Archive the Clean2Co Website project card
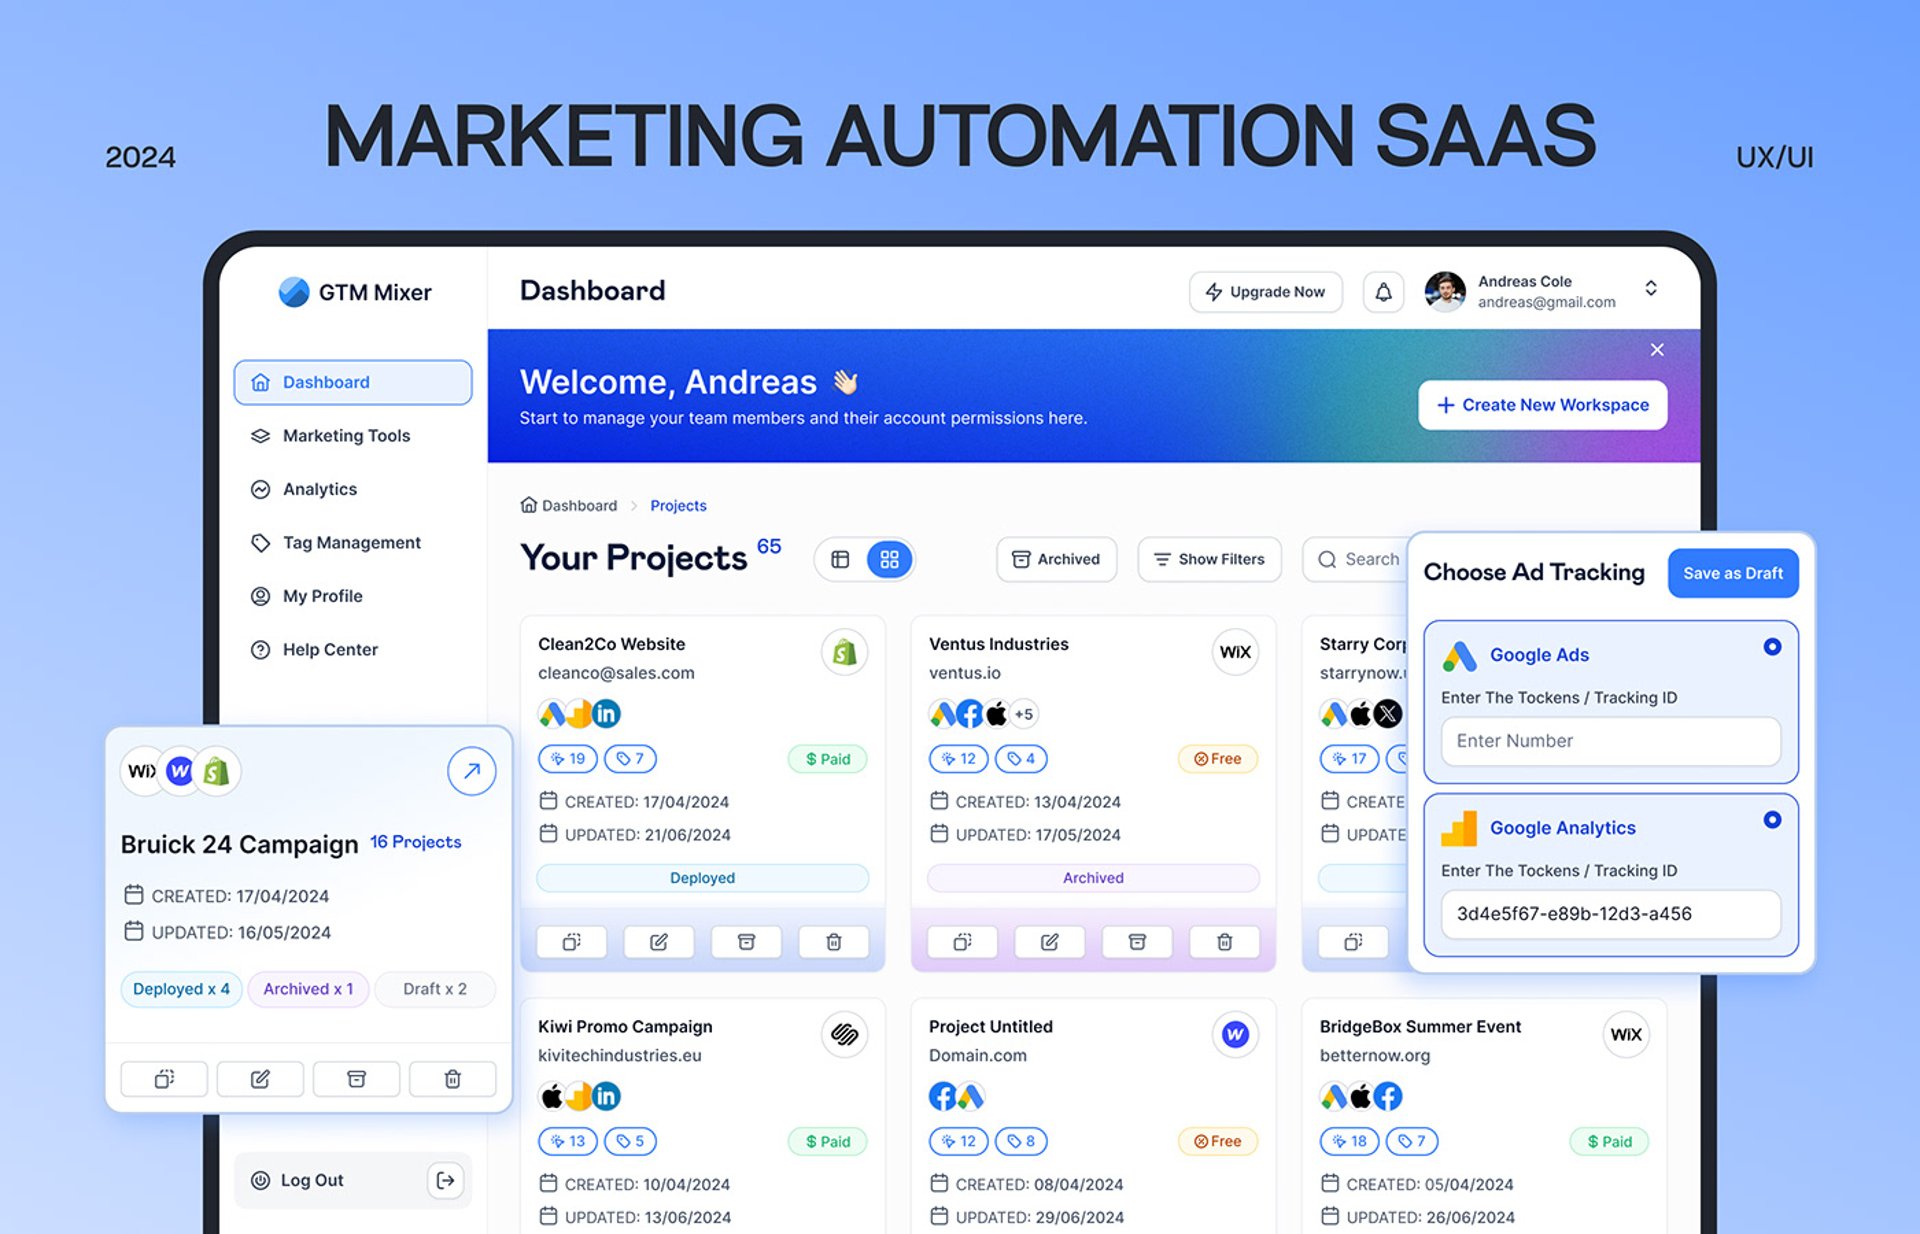This screenshot has width=1920, height=1234. point(746,942)
